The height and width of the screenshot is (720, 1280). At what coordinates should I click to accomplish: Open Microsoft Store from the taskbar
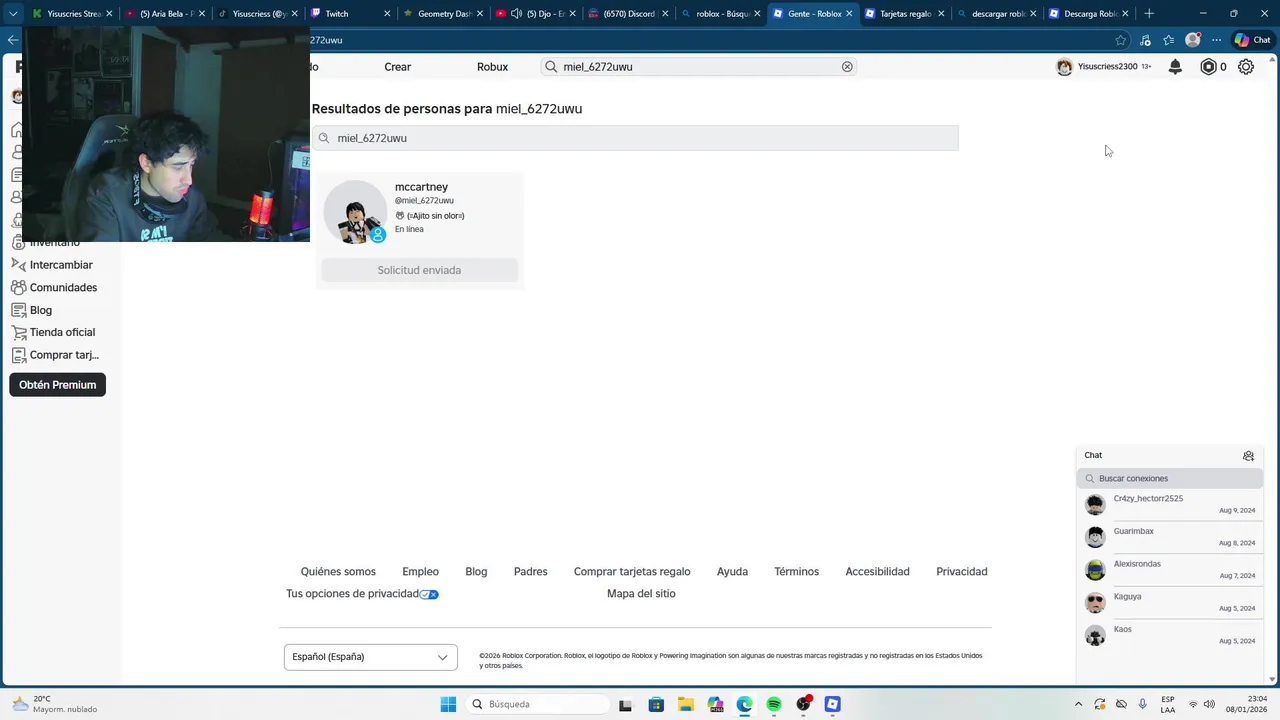coord(656,704)
